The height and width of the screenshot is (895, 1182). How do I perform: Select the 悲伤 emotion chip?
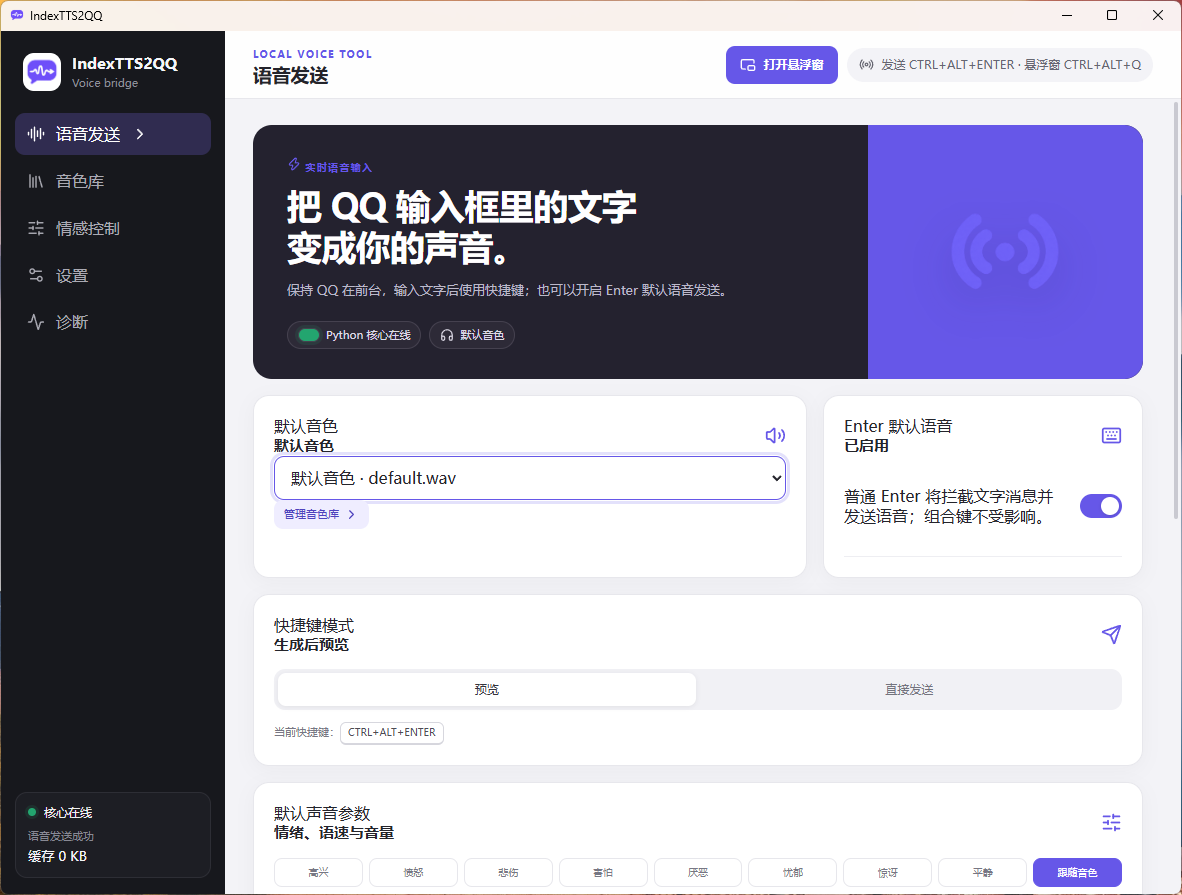coord(508,872)
